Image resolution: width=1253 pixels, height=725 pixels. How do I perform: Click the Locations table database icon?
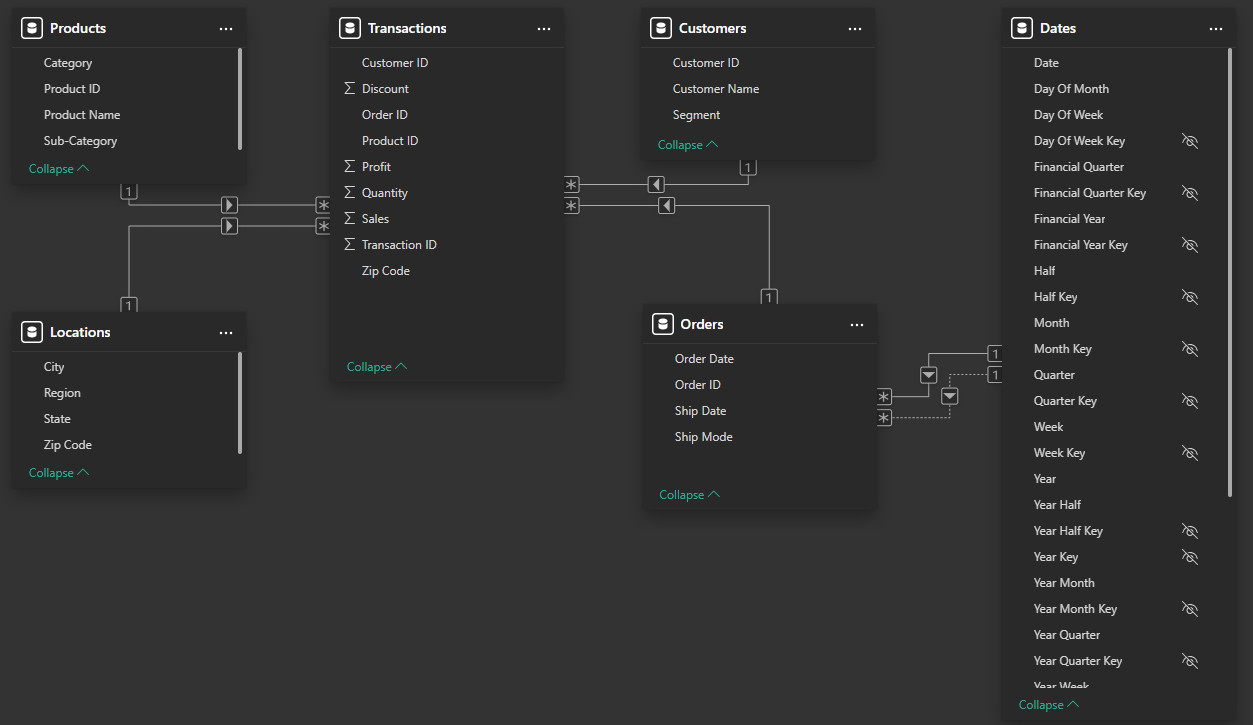(x=31, y=332)
